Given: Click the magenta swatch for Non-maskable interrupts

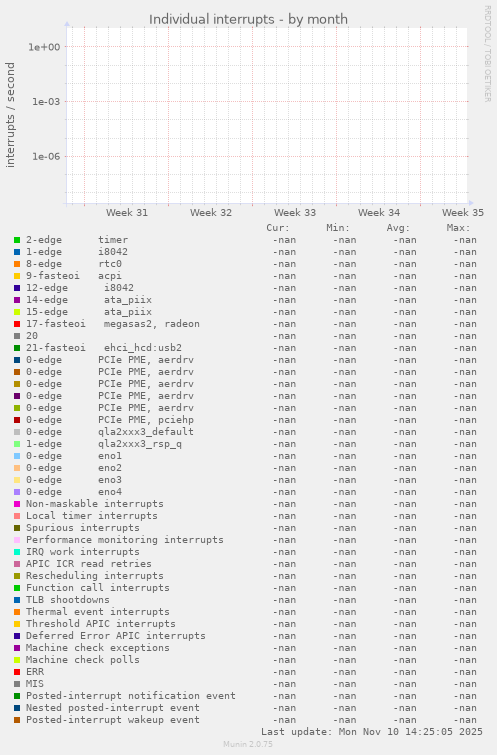Looking at the screenshot, I should click(17, 504).
